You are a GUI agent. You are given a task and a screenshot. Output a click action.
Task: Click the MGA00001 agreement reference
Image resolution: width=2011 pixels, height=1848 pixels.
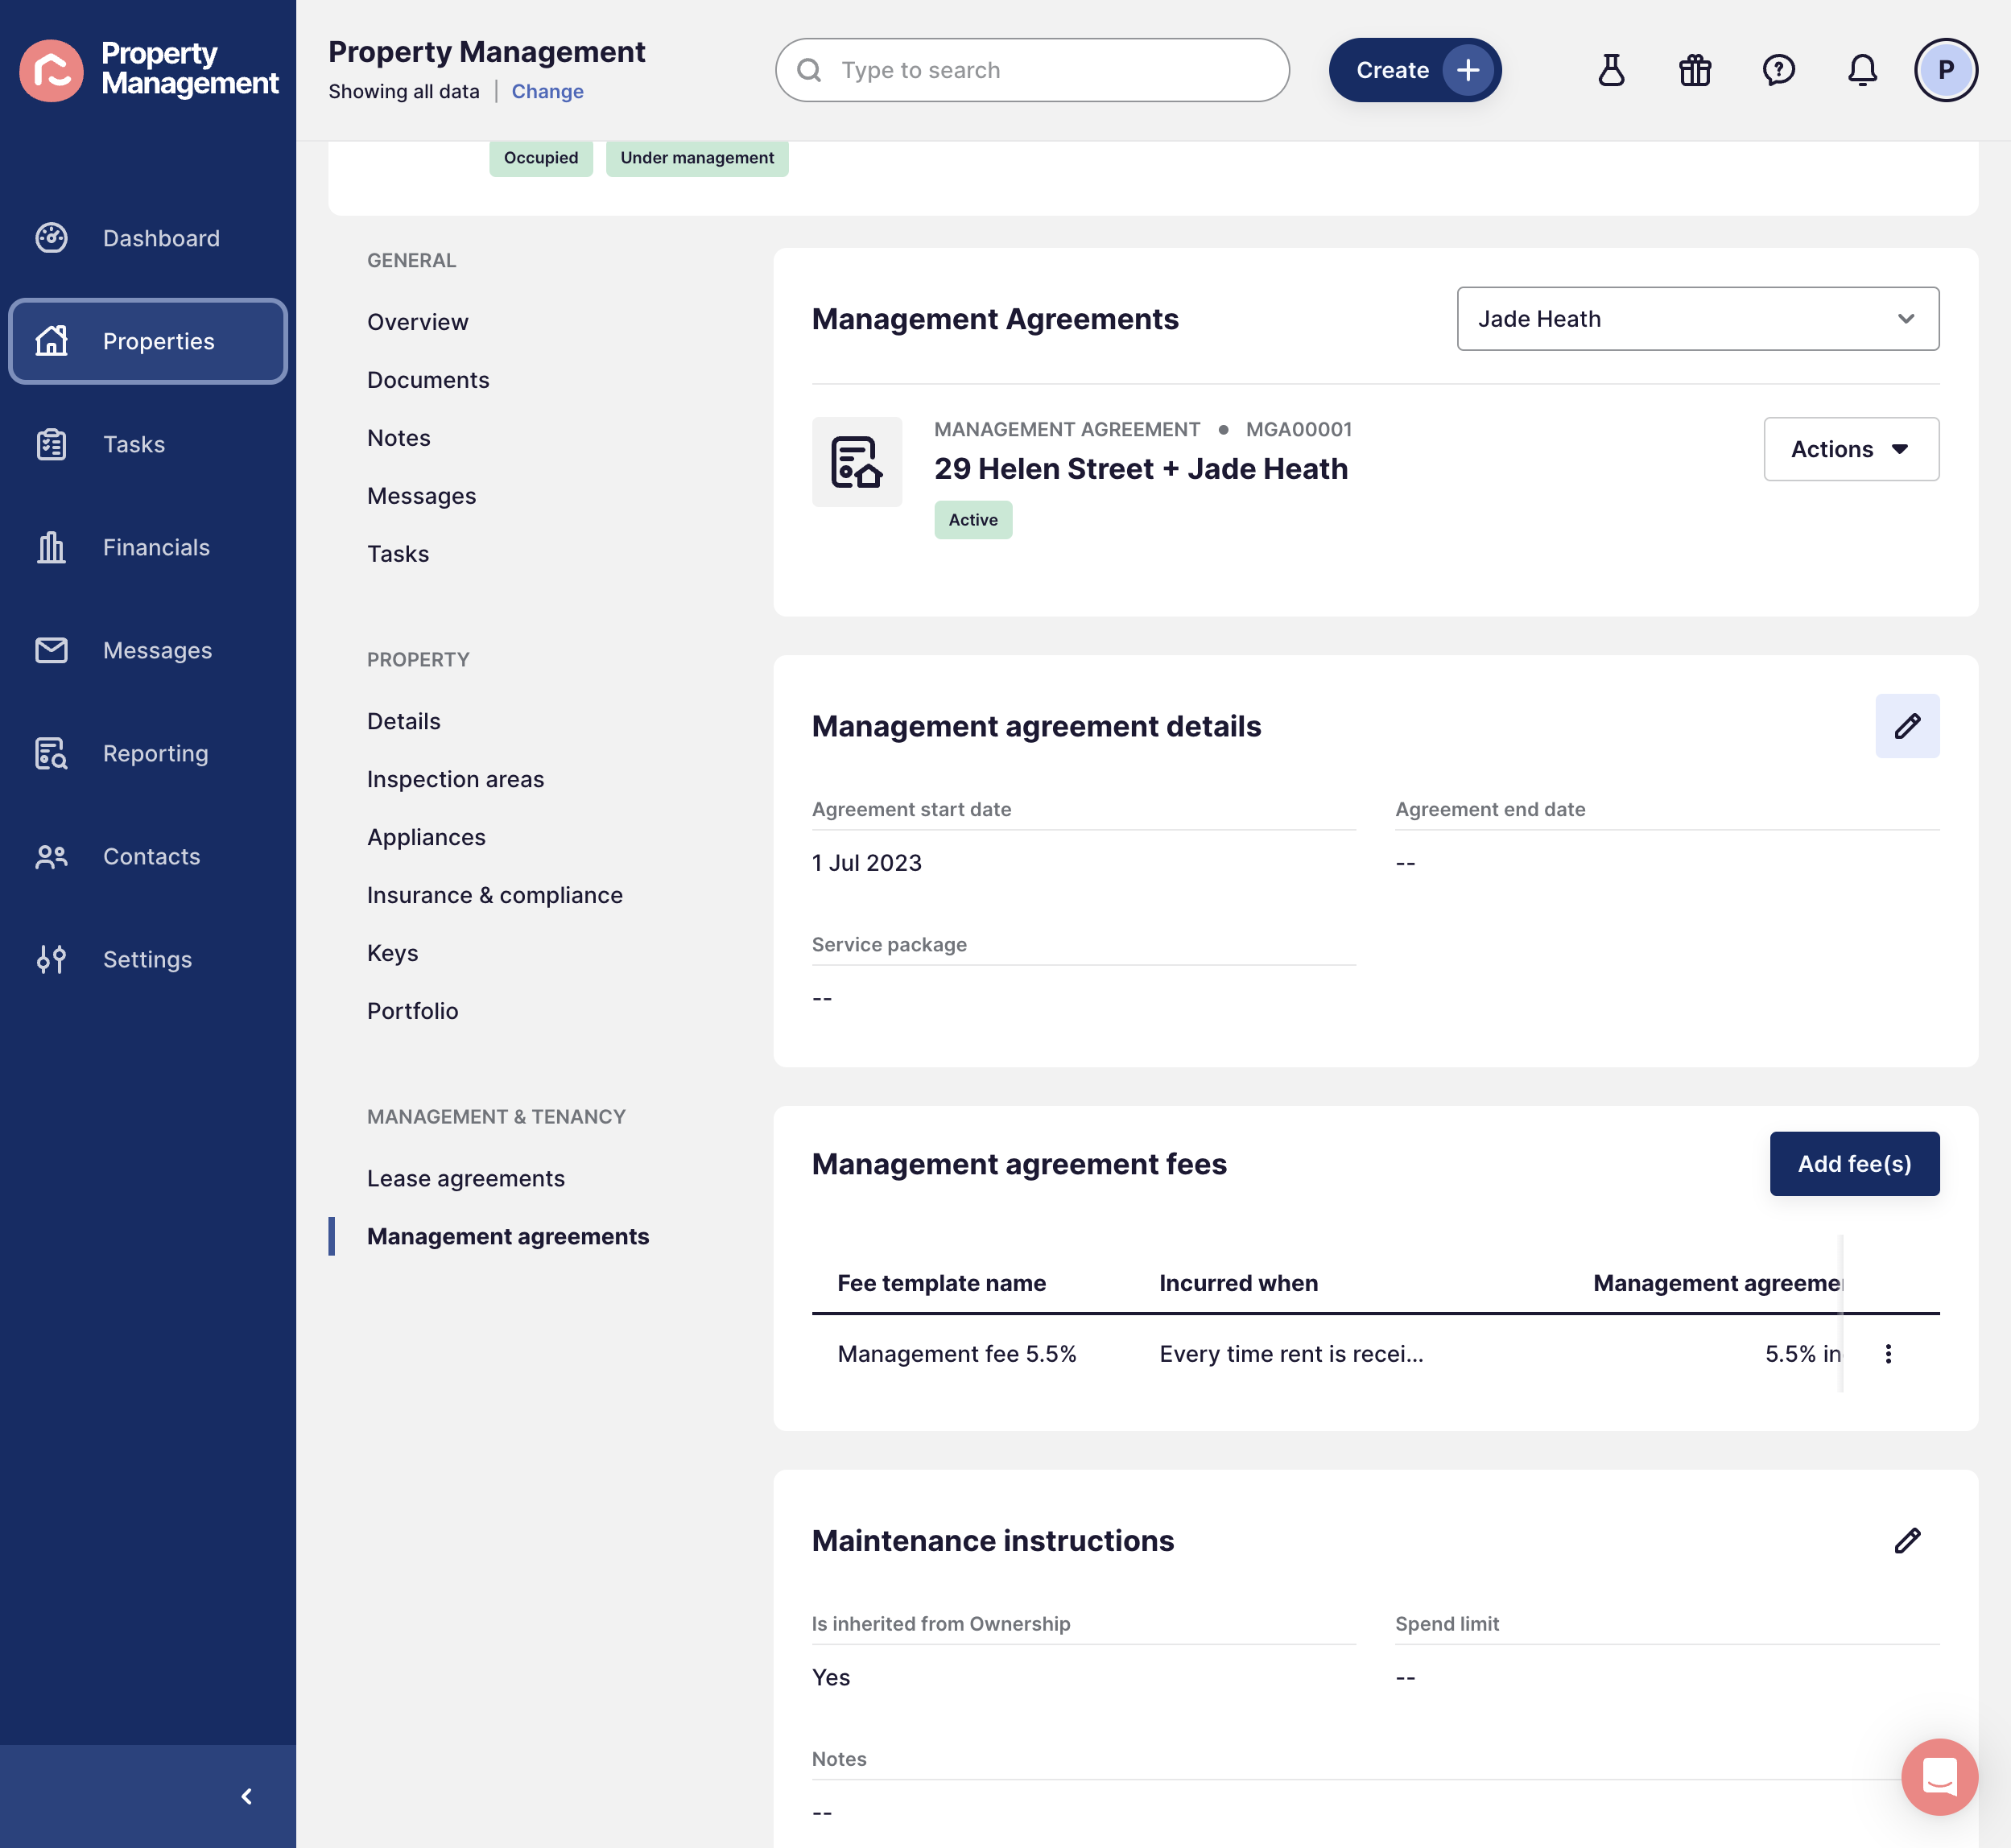(x=1299, y=429)
